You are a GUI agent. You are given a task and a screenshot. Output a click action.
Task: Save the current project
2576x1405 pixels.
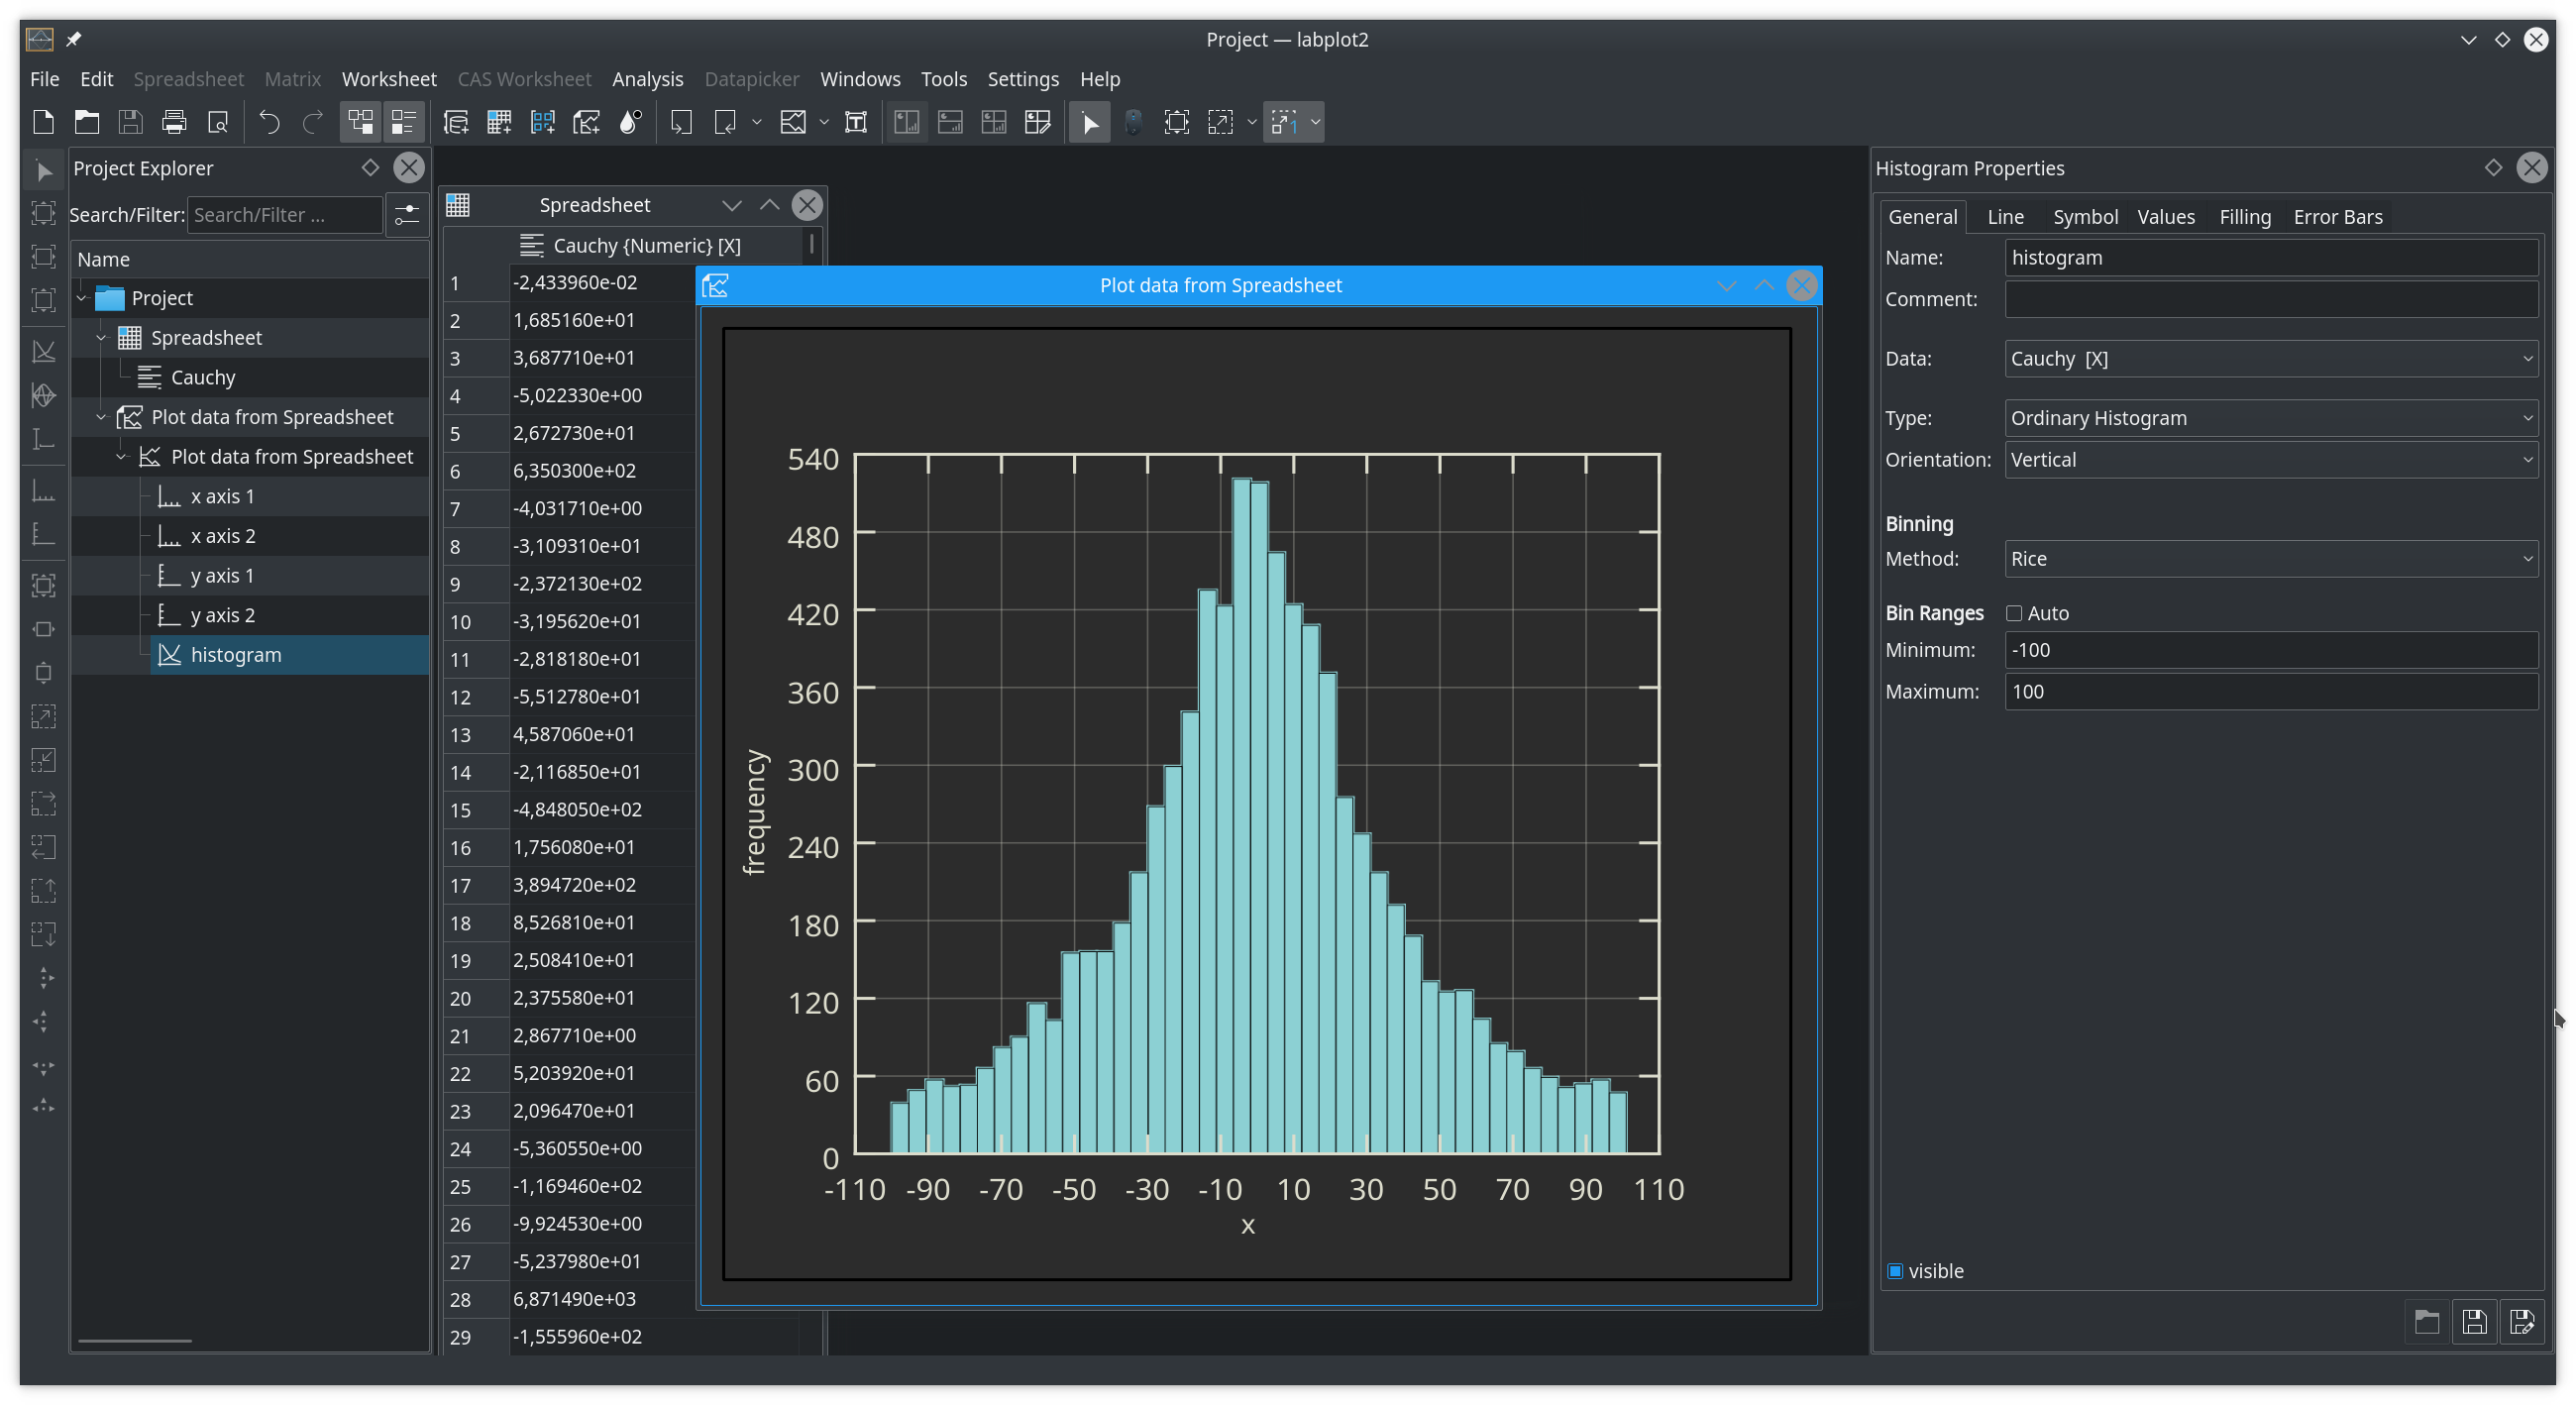pos(131,122)
